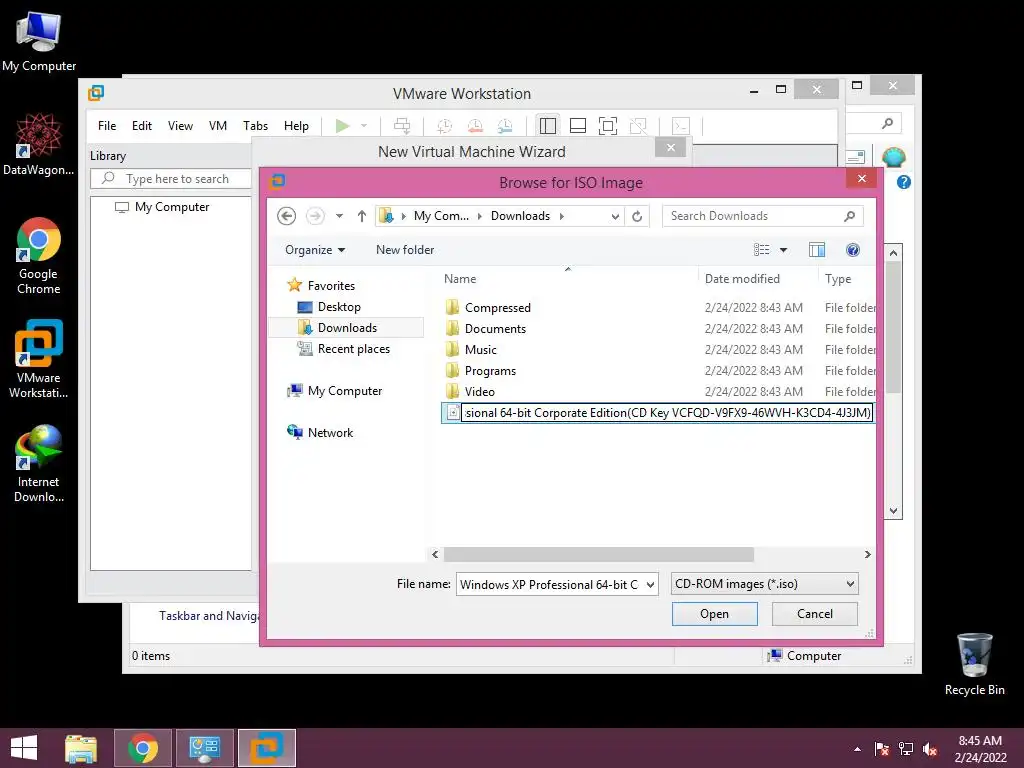The image size is (1024, 768).
Task: Select Network in the navigation pane
Action: click(x=330, y=432)
